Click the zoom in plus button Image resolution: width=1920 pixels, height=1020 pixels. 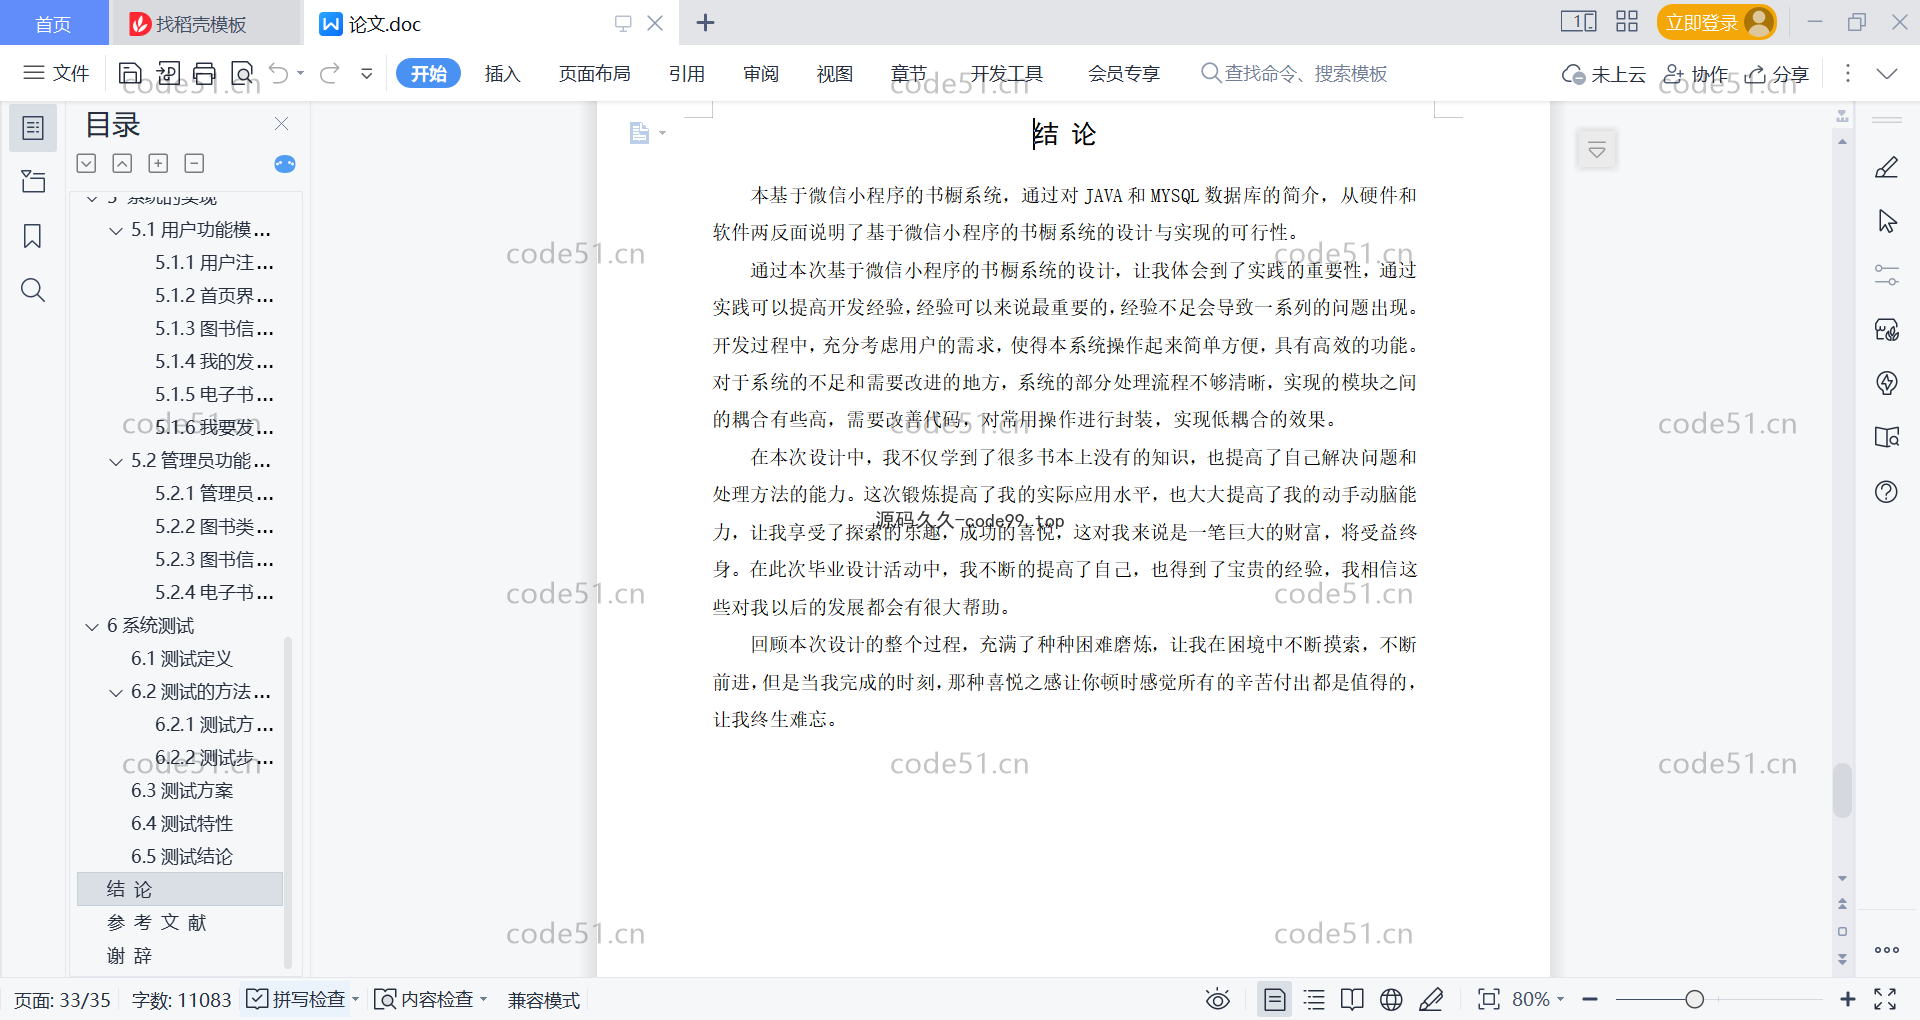pyautogui.click(x=1847, y=999)
